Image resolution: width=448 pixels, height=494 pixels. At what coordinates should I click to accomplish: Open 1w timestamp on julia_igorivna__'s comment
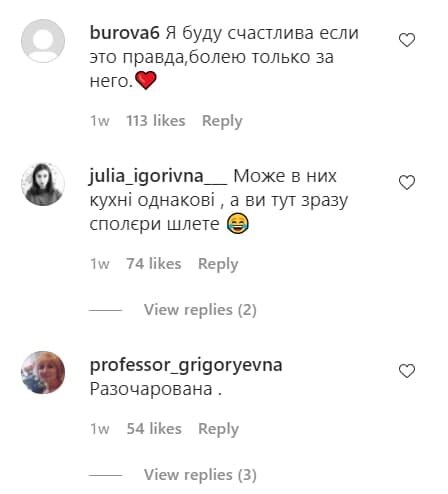100,264
